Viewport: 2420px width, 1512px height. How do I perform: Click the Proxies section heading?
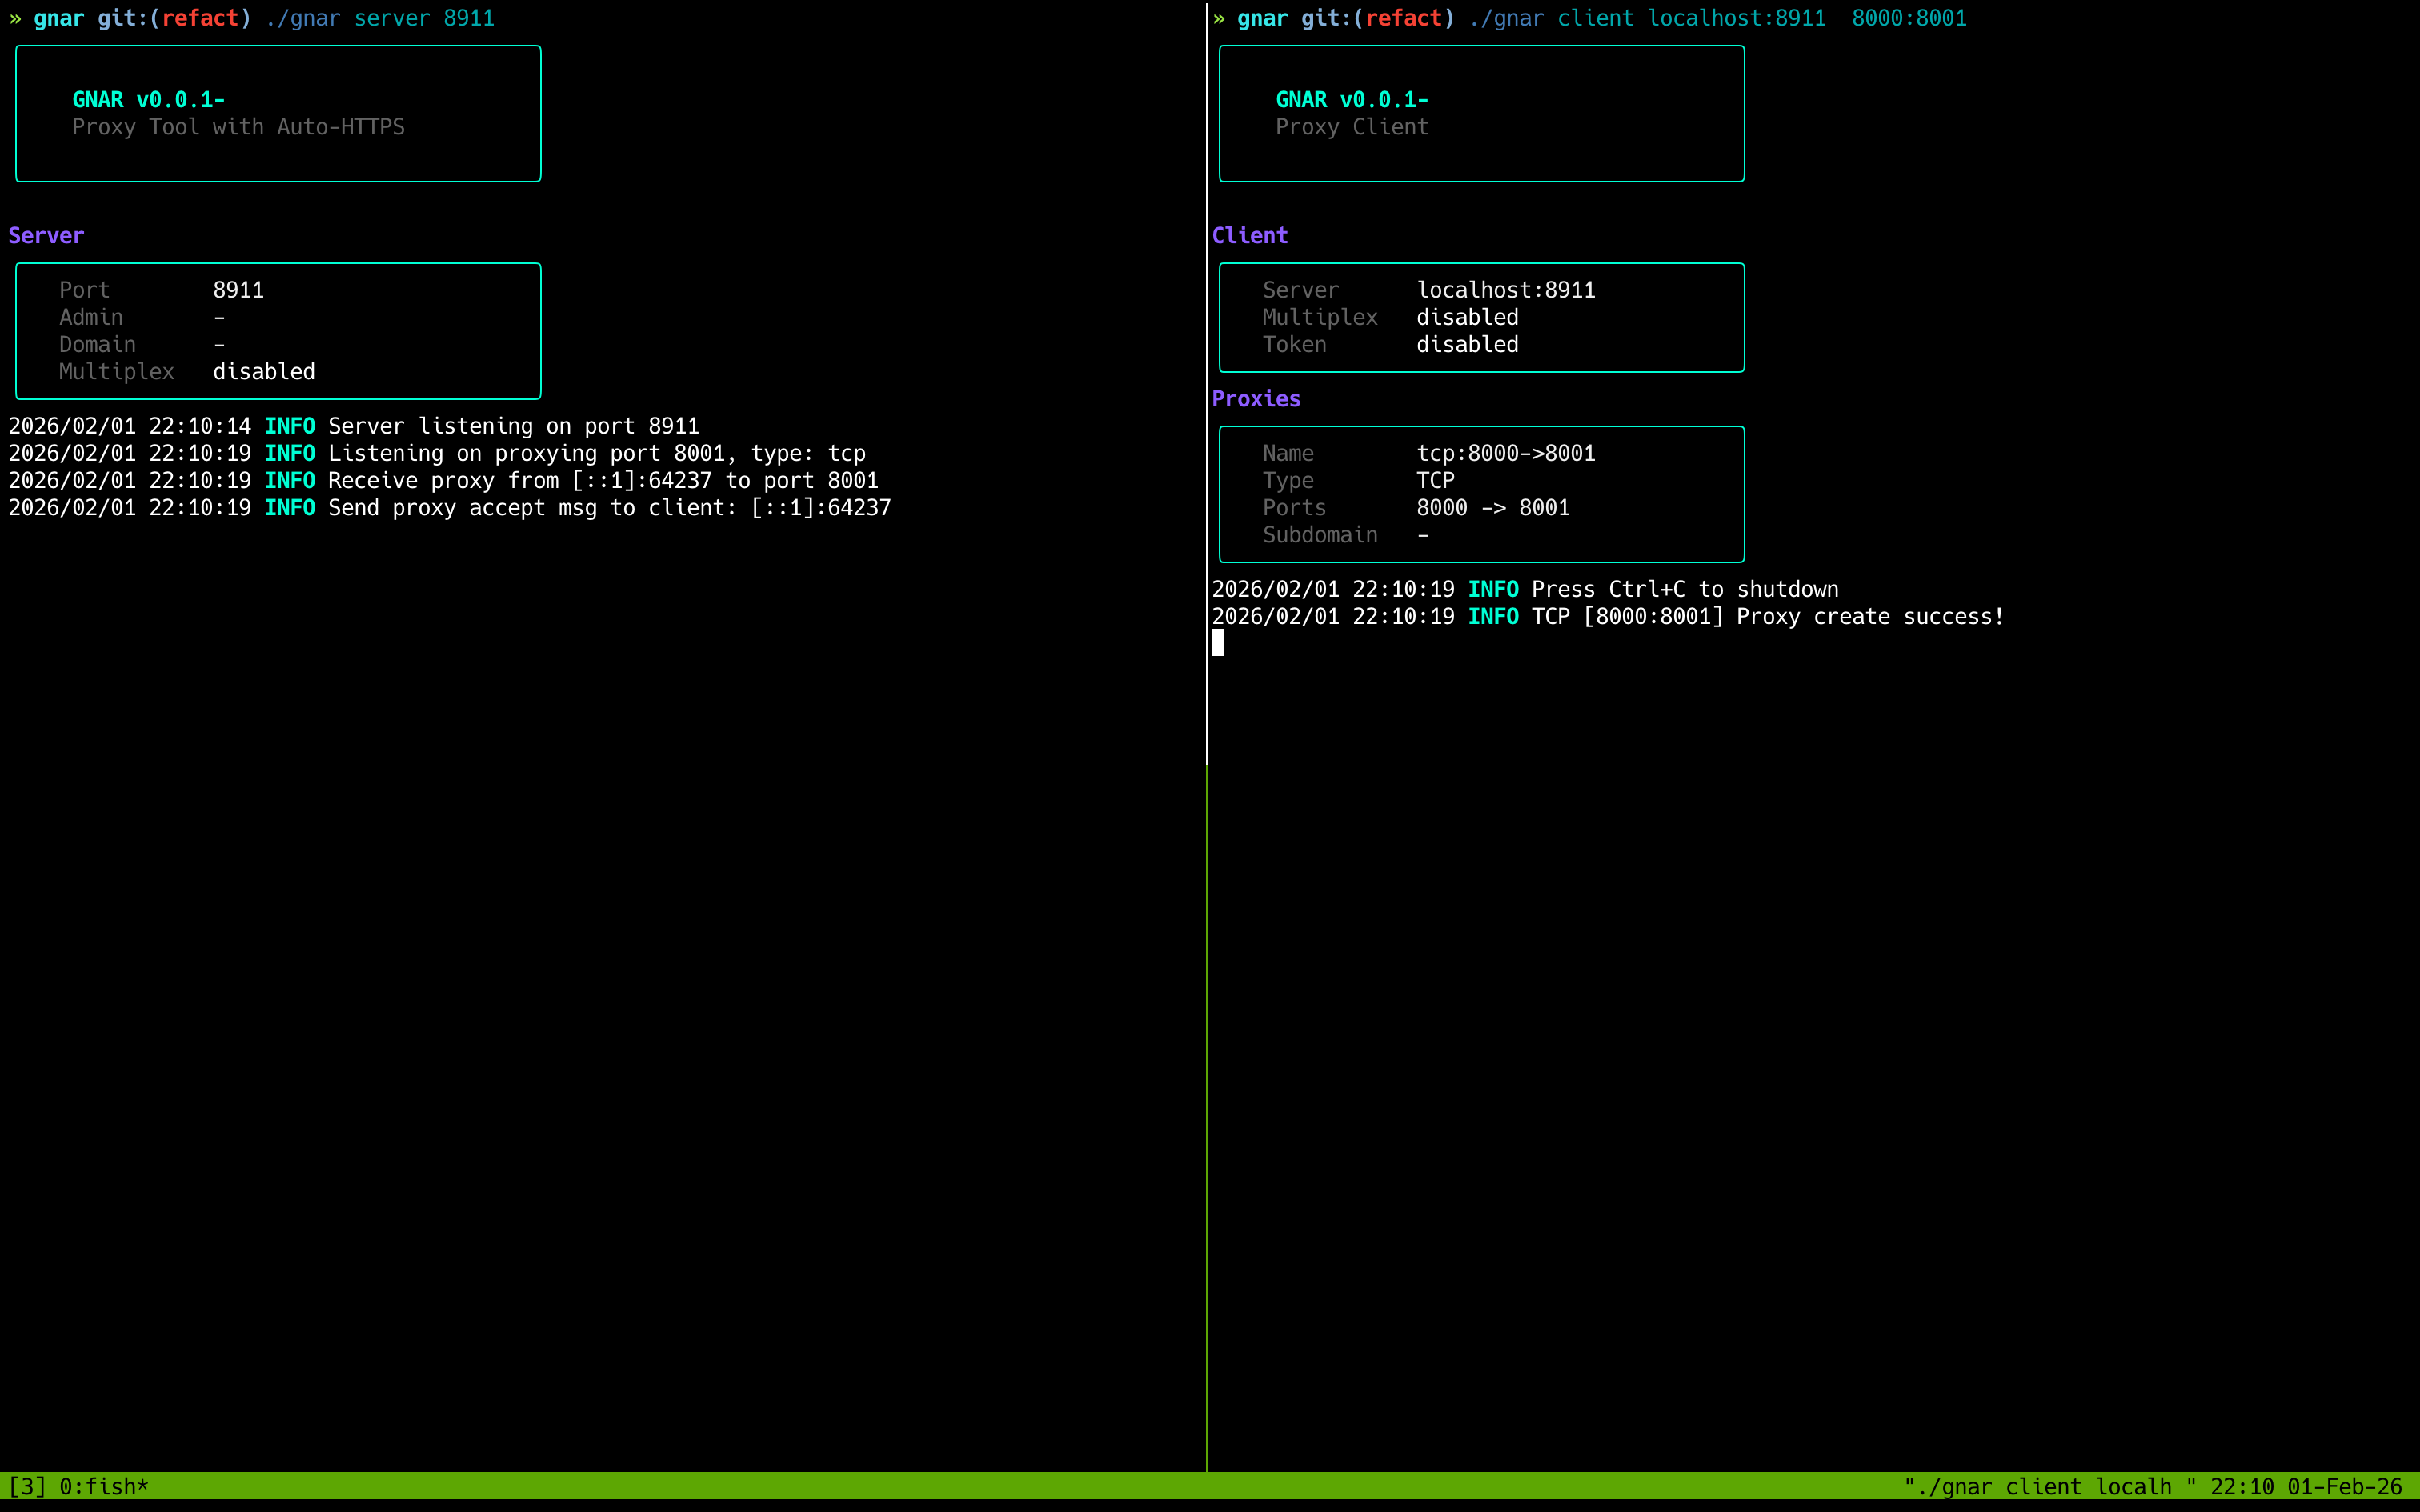click(x=1255, y=399)
